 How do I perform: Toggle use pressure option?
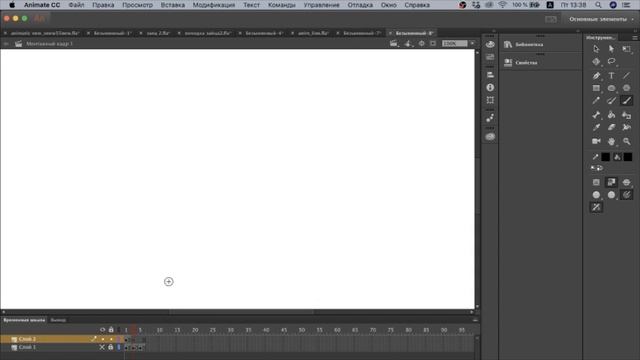pyautogui.click(x=627, y=195)
